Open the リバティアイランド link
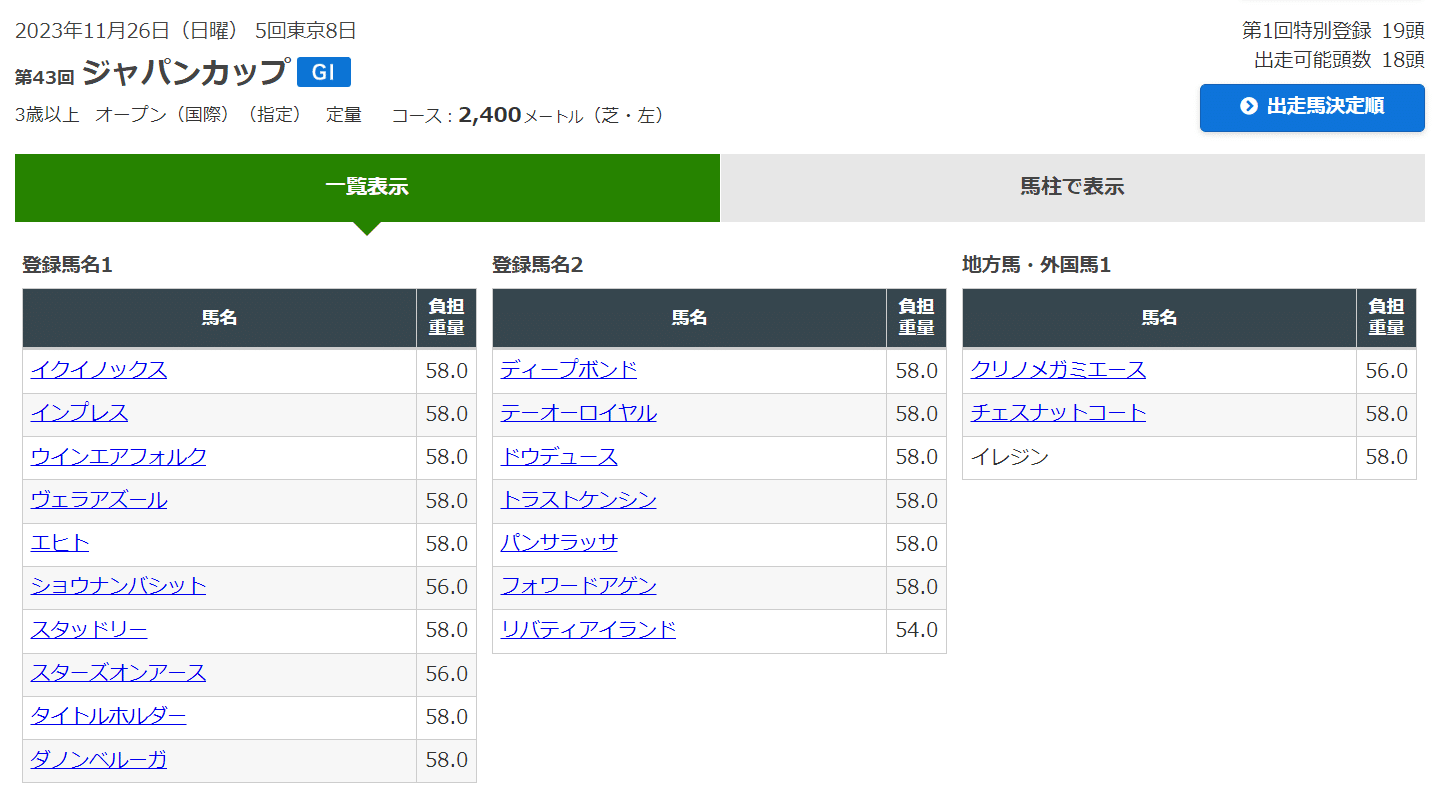 tap(589, 630)
